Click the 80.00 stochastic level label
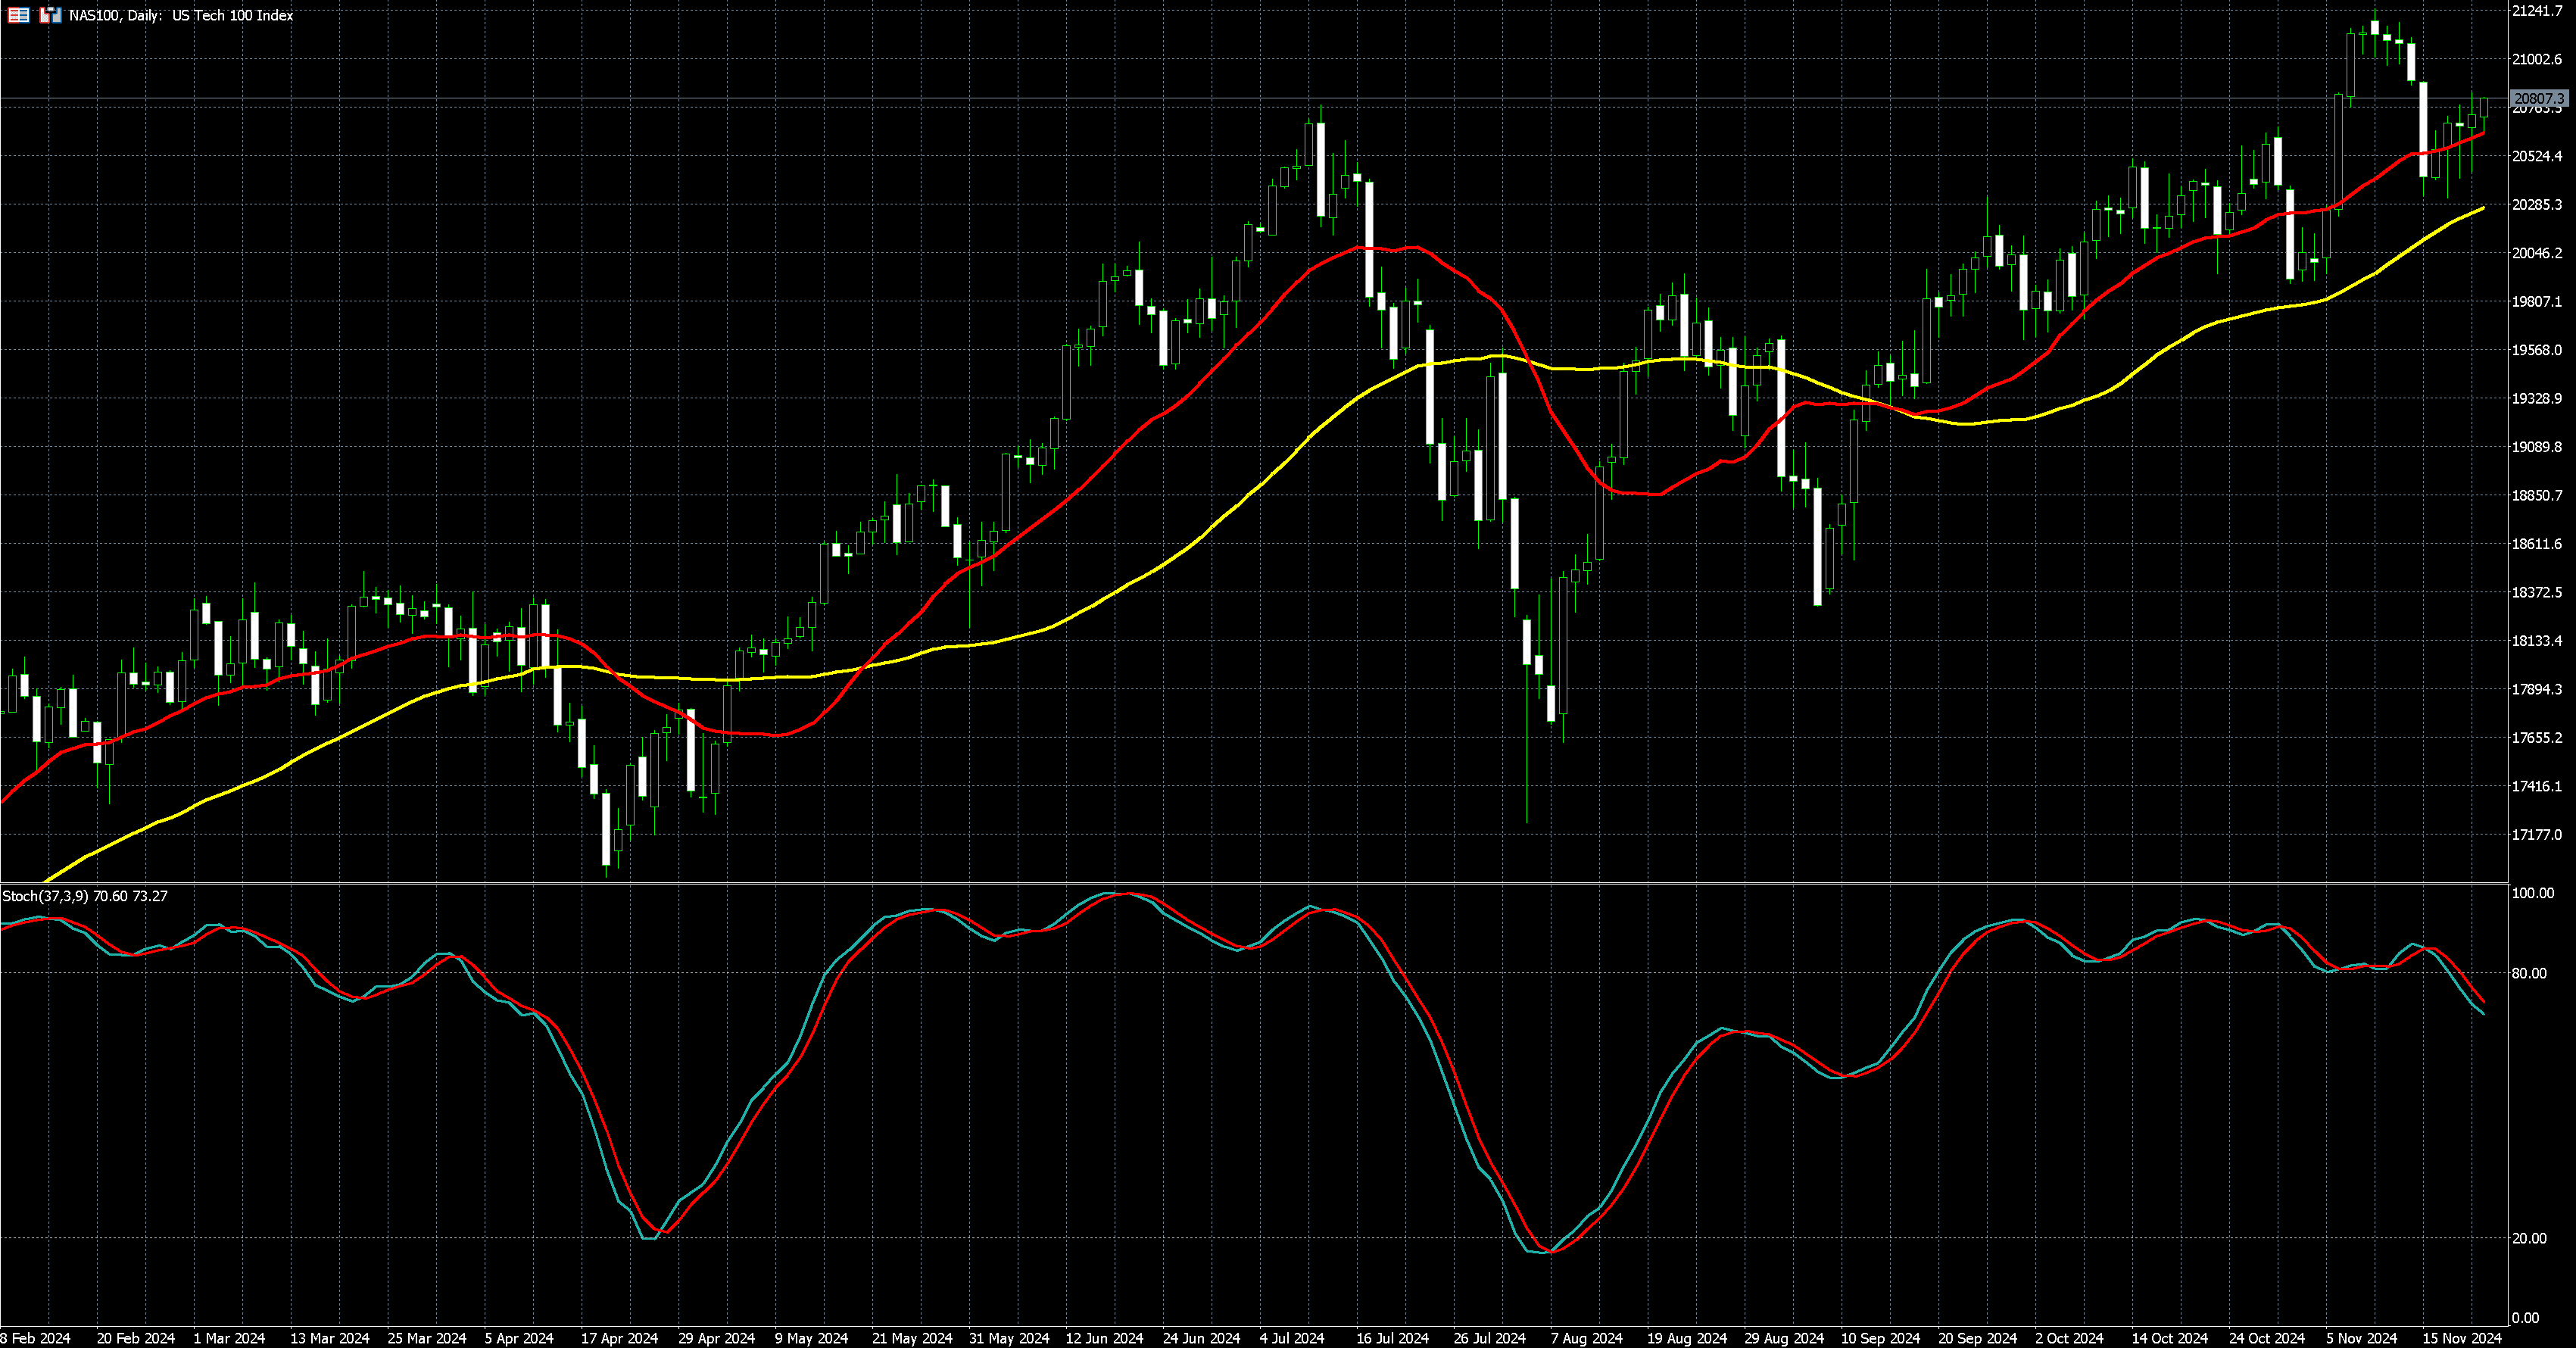 click(2529, 973)
